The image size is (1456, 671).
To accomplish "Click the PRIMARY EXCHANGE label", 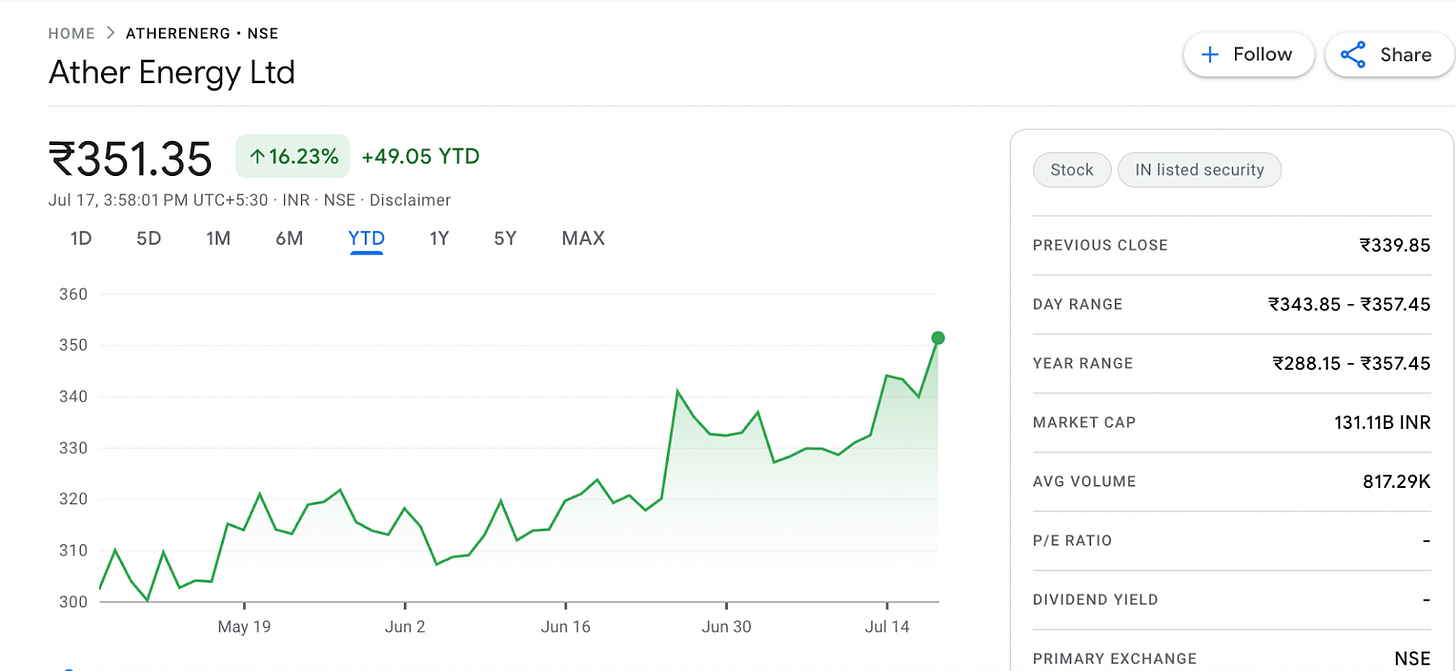I will coord(1115,658).
